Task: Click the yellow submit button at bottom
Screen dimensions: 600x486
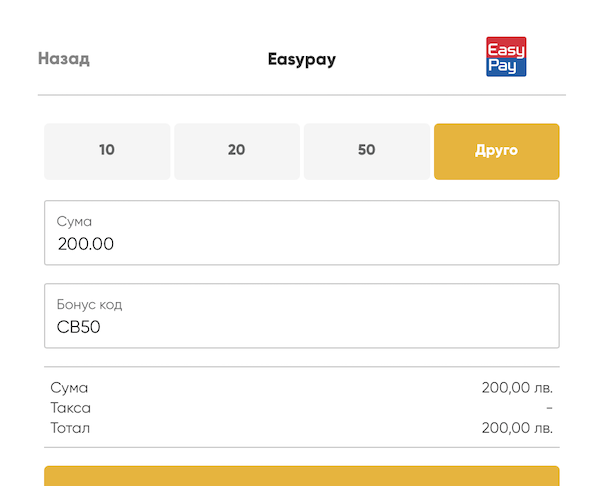Action: click(302, 476)
